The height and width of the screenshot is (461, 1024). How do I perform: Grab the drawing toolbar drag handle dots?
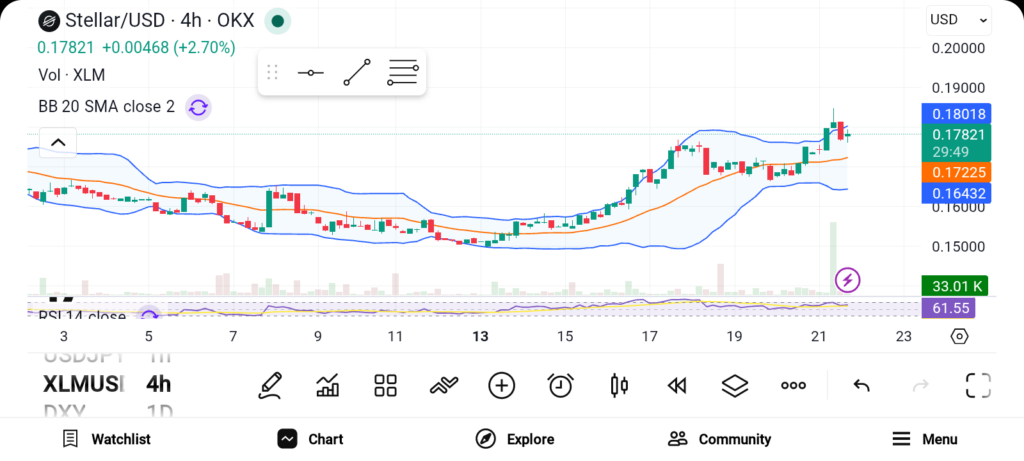pyautogui.click(x=272, y=72)
